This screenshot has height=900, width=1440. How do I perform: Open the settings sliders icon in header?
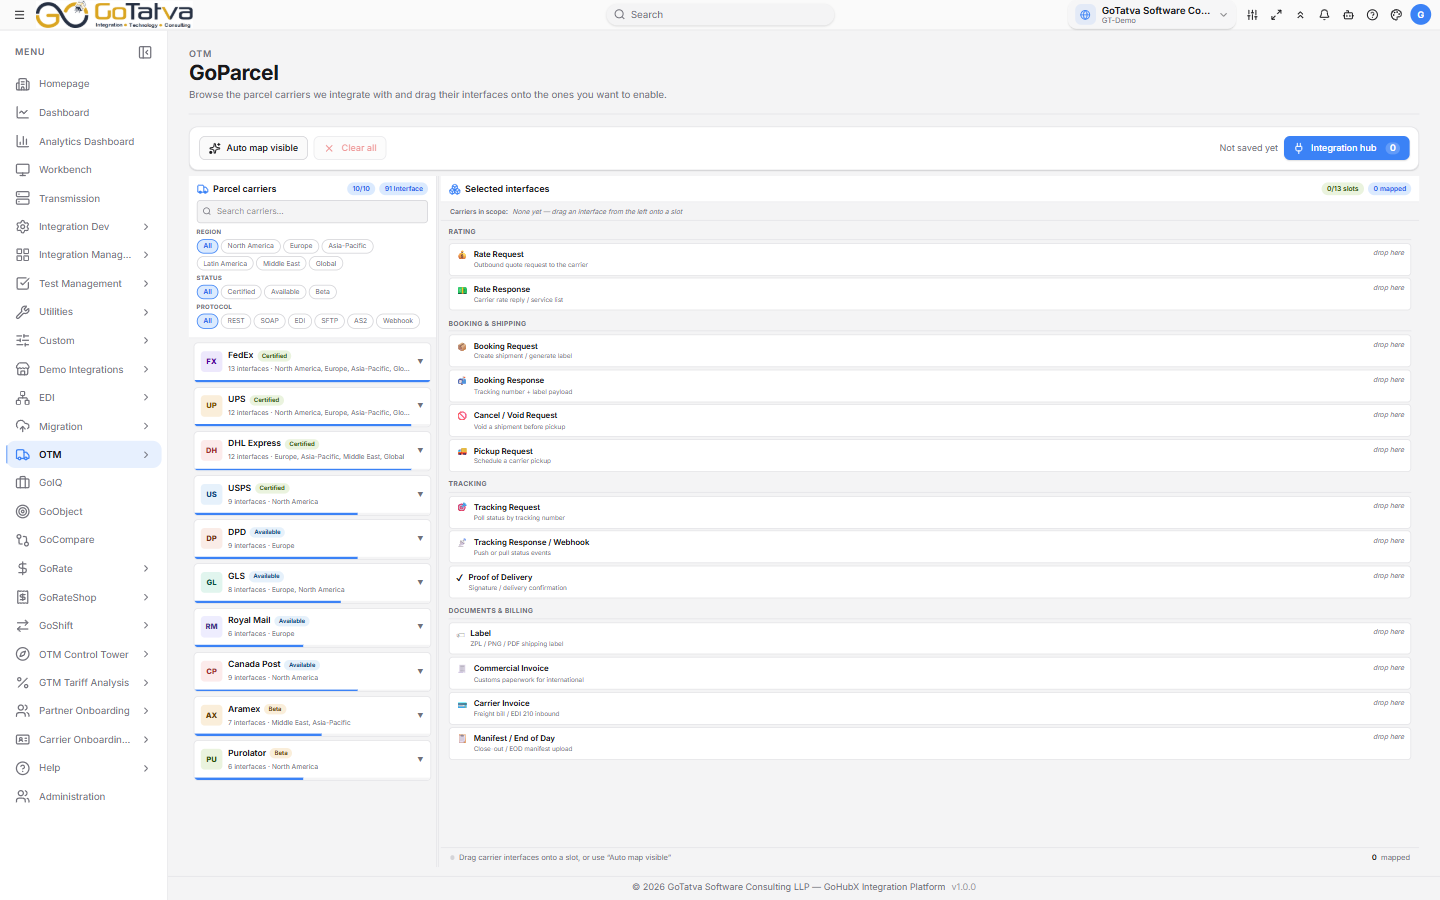tap(1252, 15)
